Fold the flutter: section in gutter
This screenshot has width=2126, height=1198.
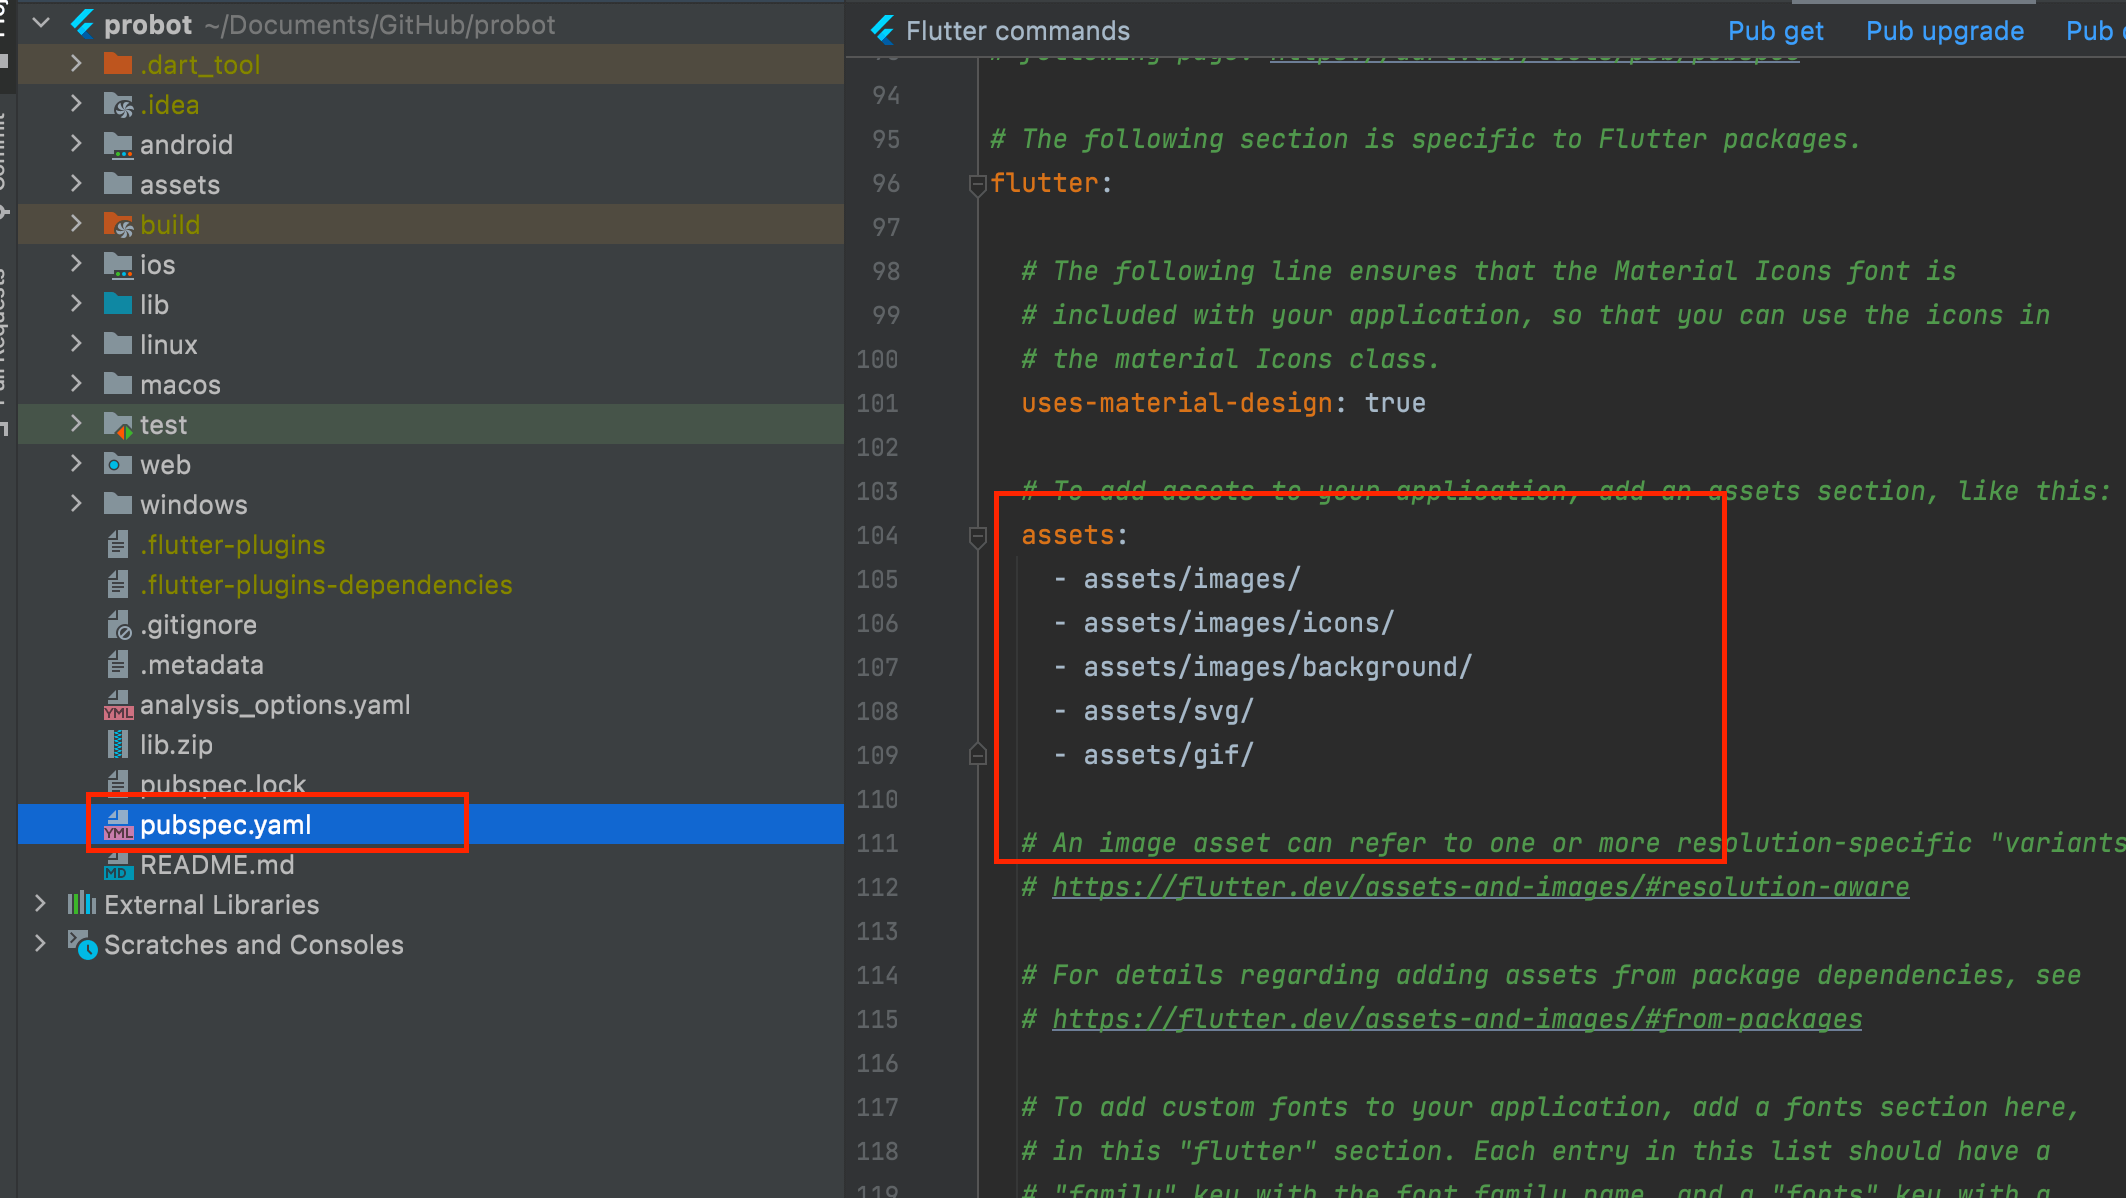coord(977,184)
